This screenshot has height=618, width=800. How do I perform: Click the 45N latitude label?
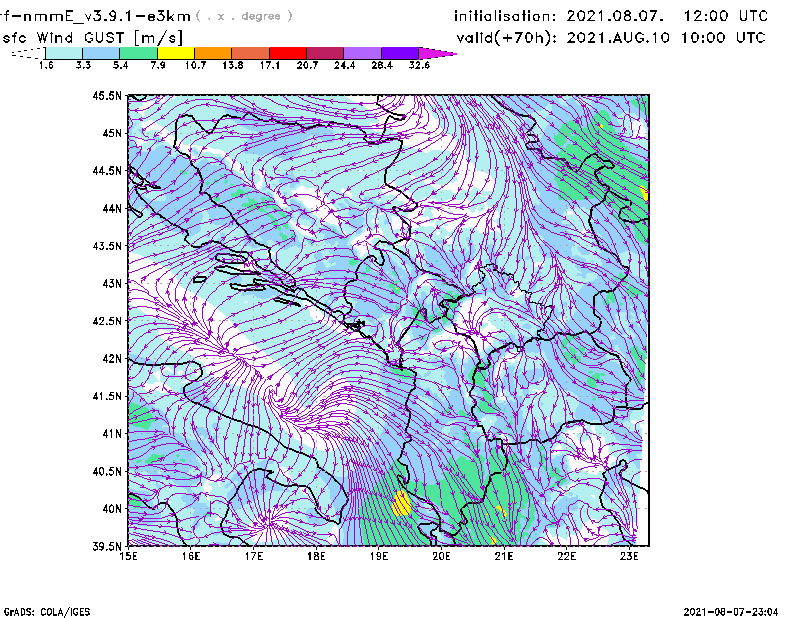(112, 133)
